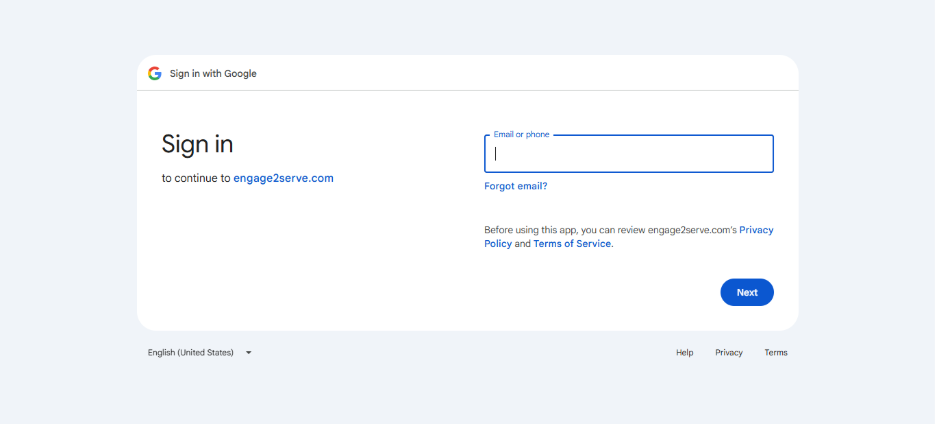Open the footer Privacy link
Screen dimensions: 936x424
728,352
